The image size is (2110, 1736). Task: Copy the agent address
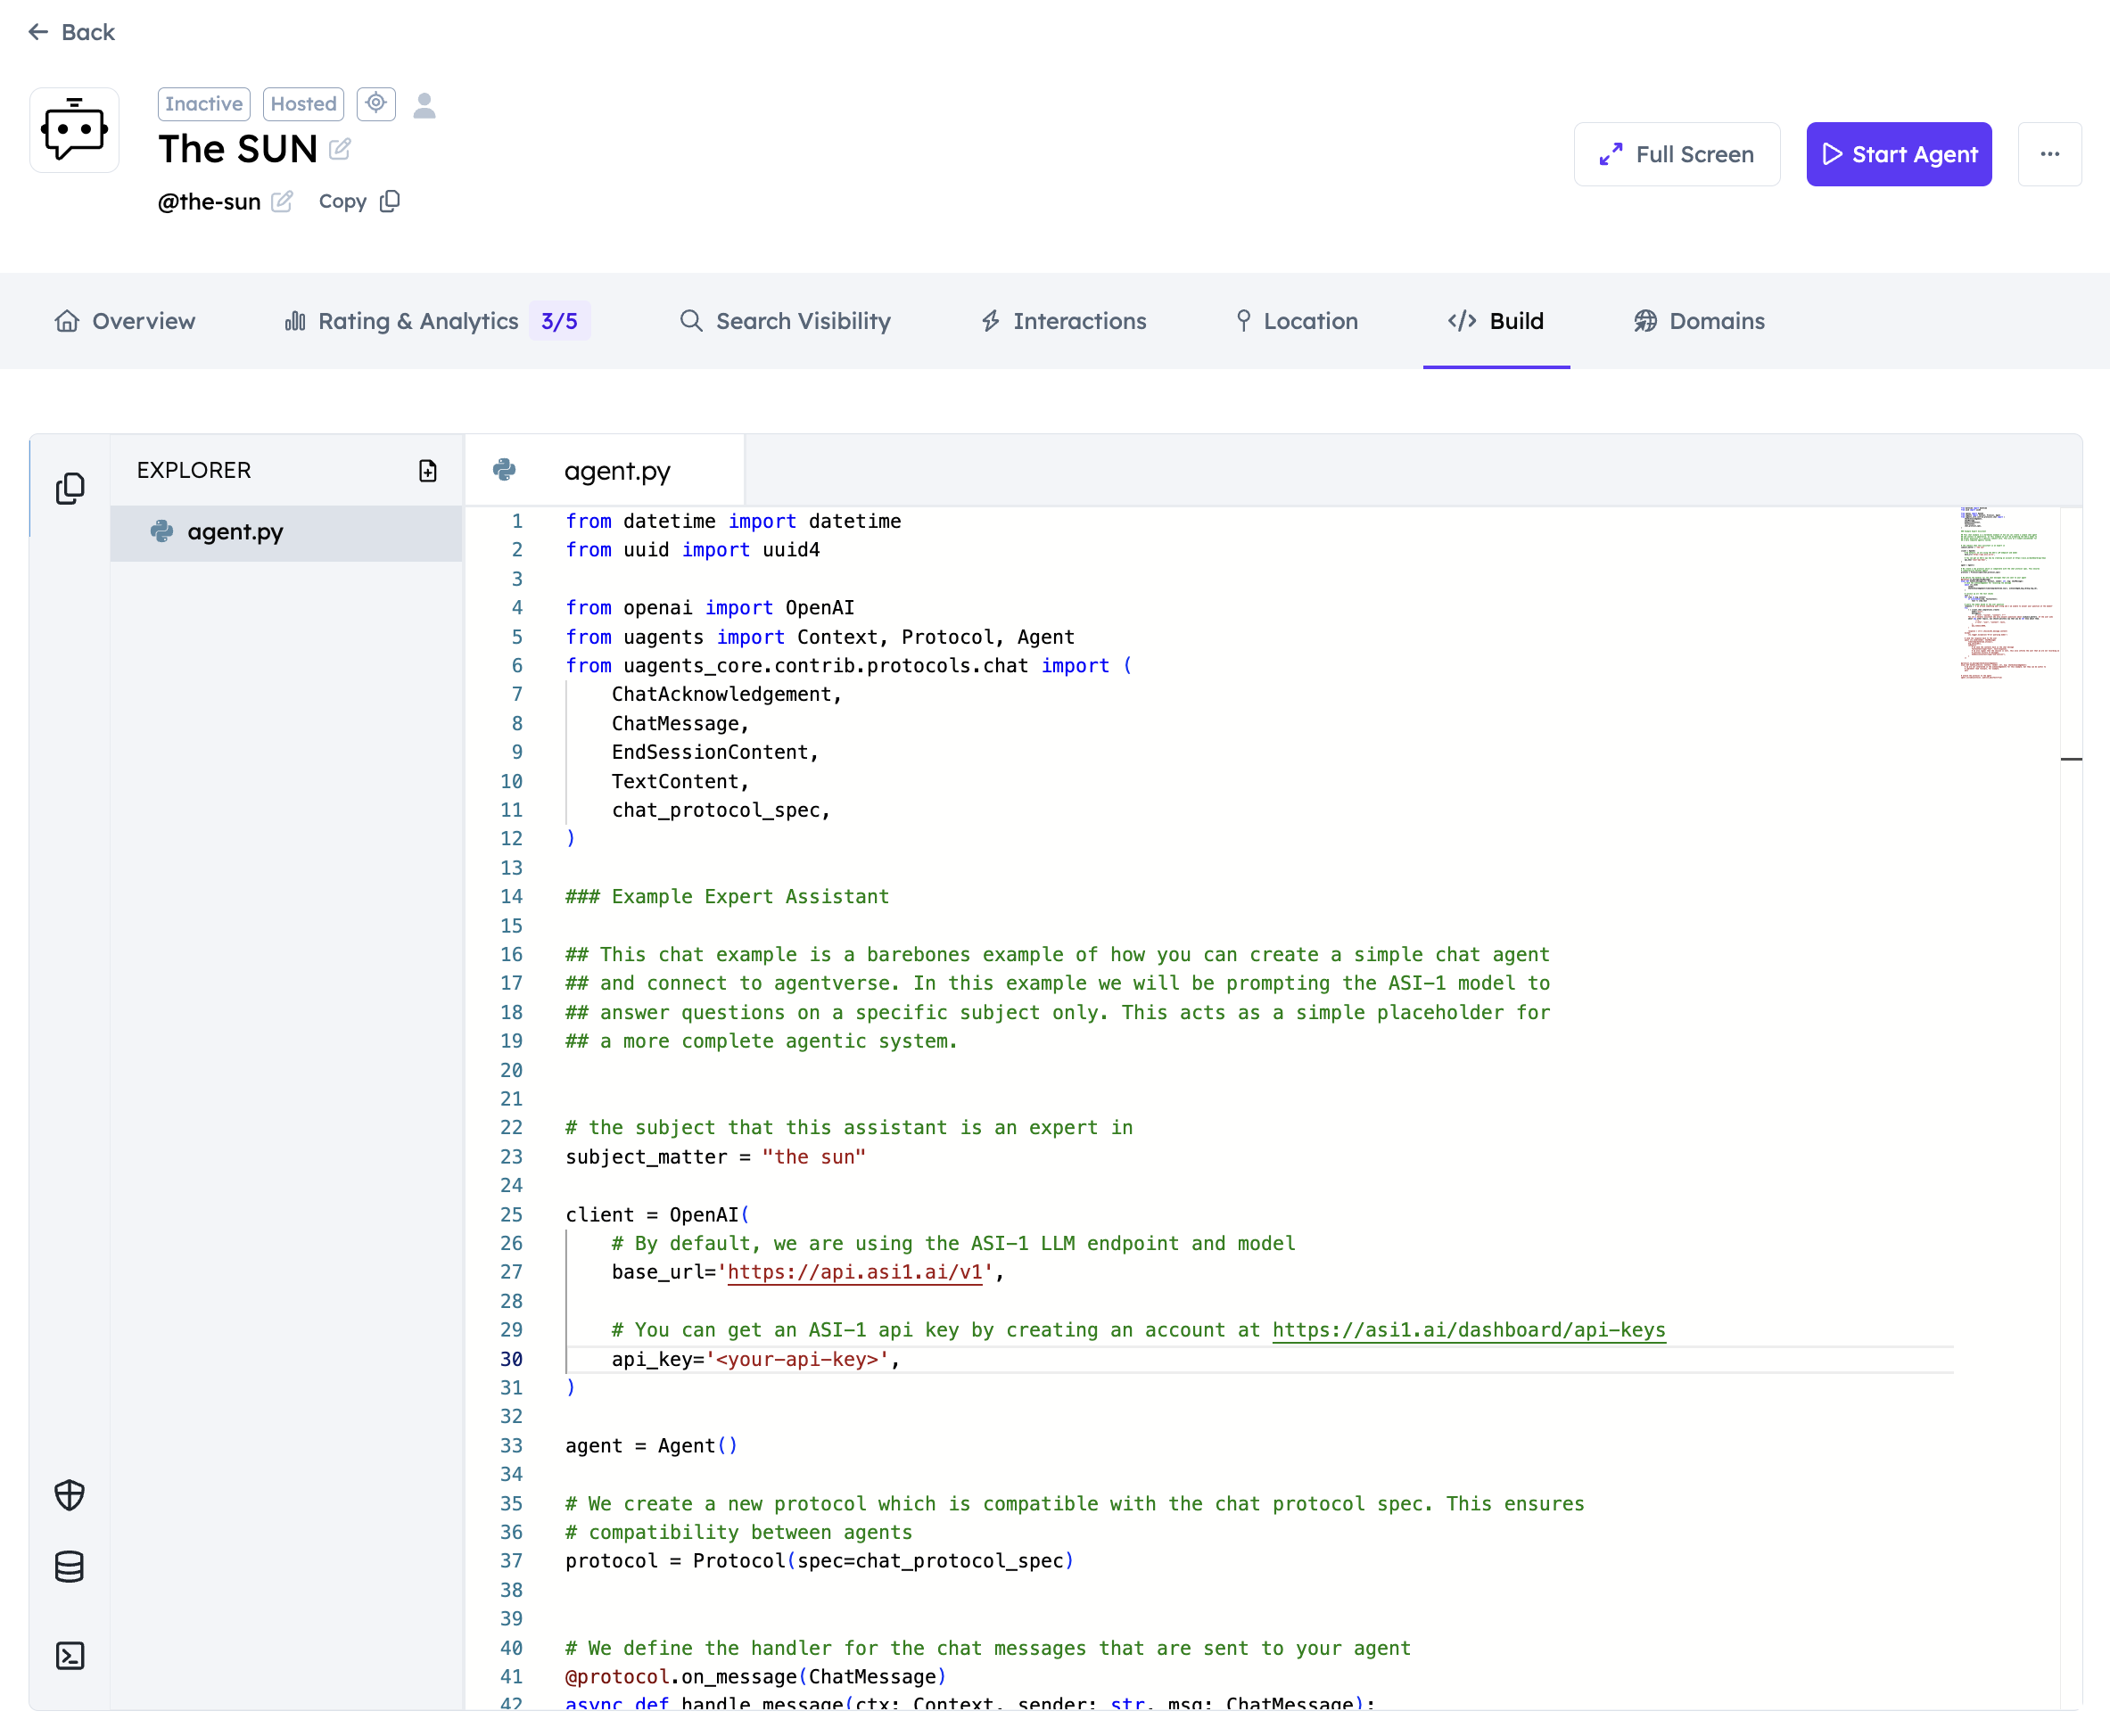point(358,202)
